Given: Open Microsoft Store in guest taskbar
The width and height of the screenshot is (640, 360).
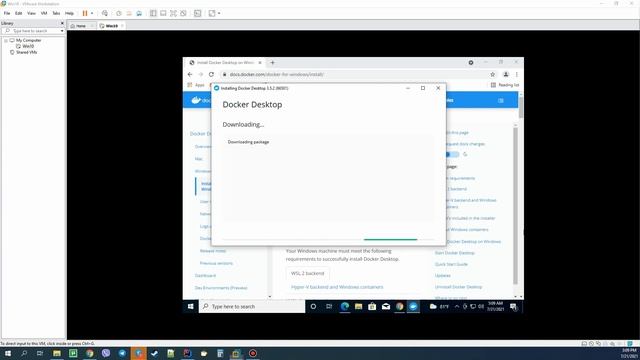Looking at the screenshot, I should (372, 307).
